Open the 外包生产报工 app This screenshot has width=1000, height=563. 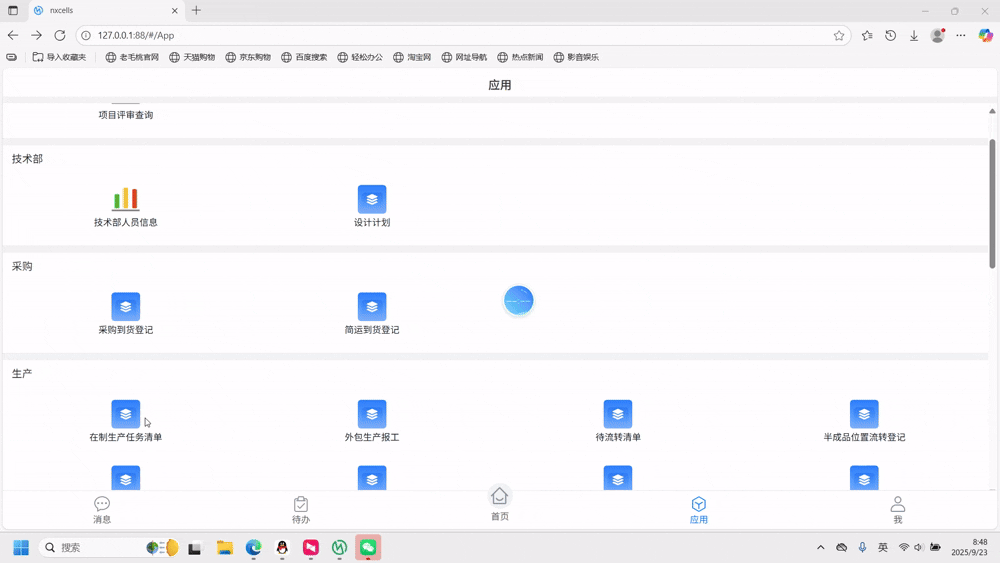[x=372, y=415]
